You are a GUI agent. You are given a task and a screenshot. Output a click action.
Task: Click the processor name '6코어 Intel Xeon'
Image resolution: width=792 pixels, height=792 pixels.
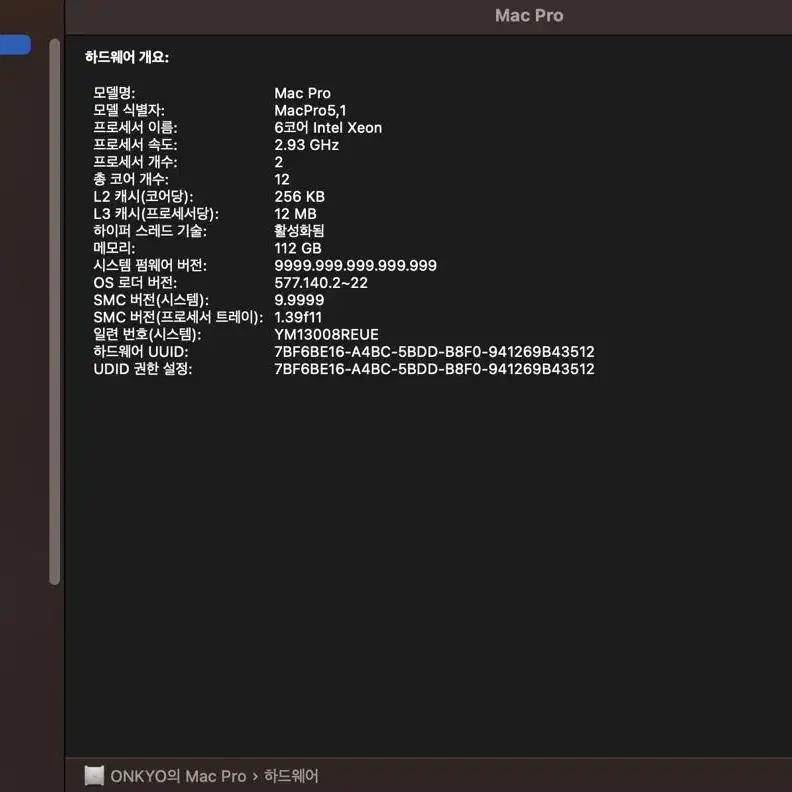[328, 127]
